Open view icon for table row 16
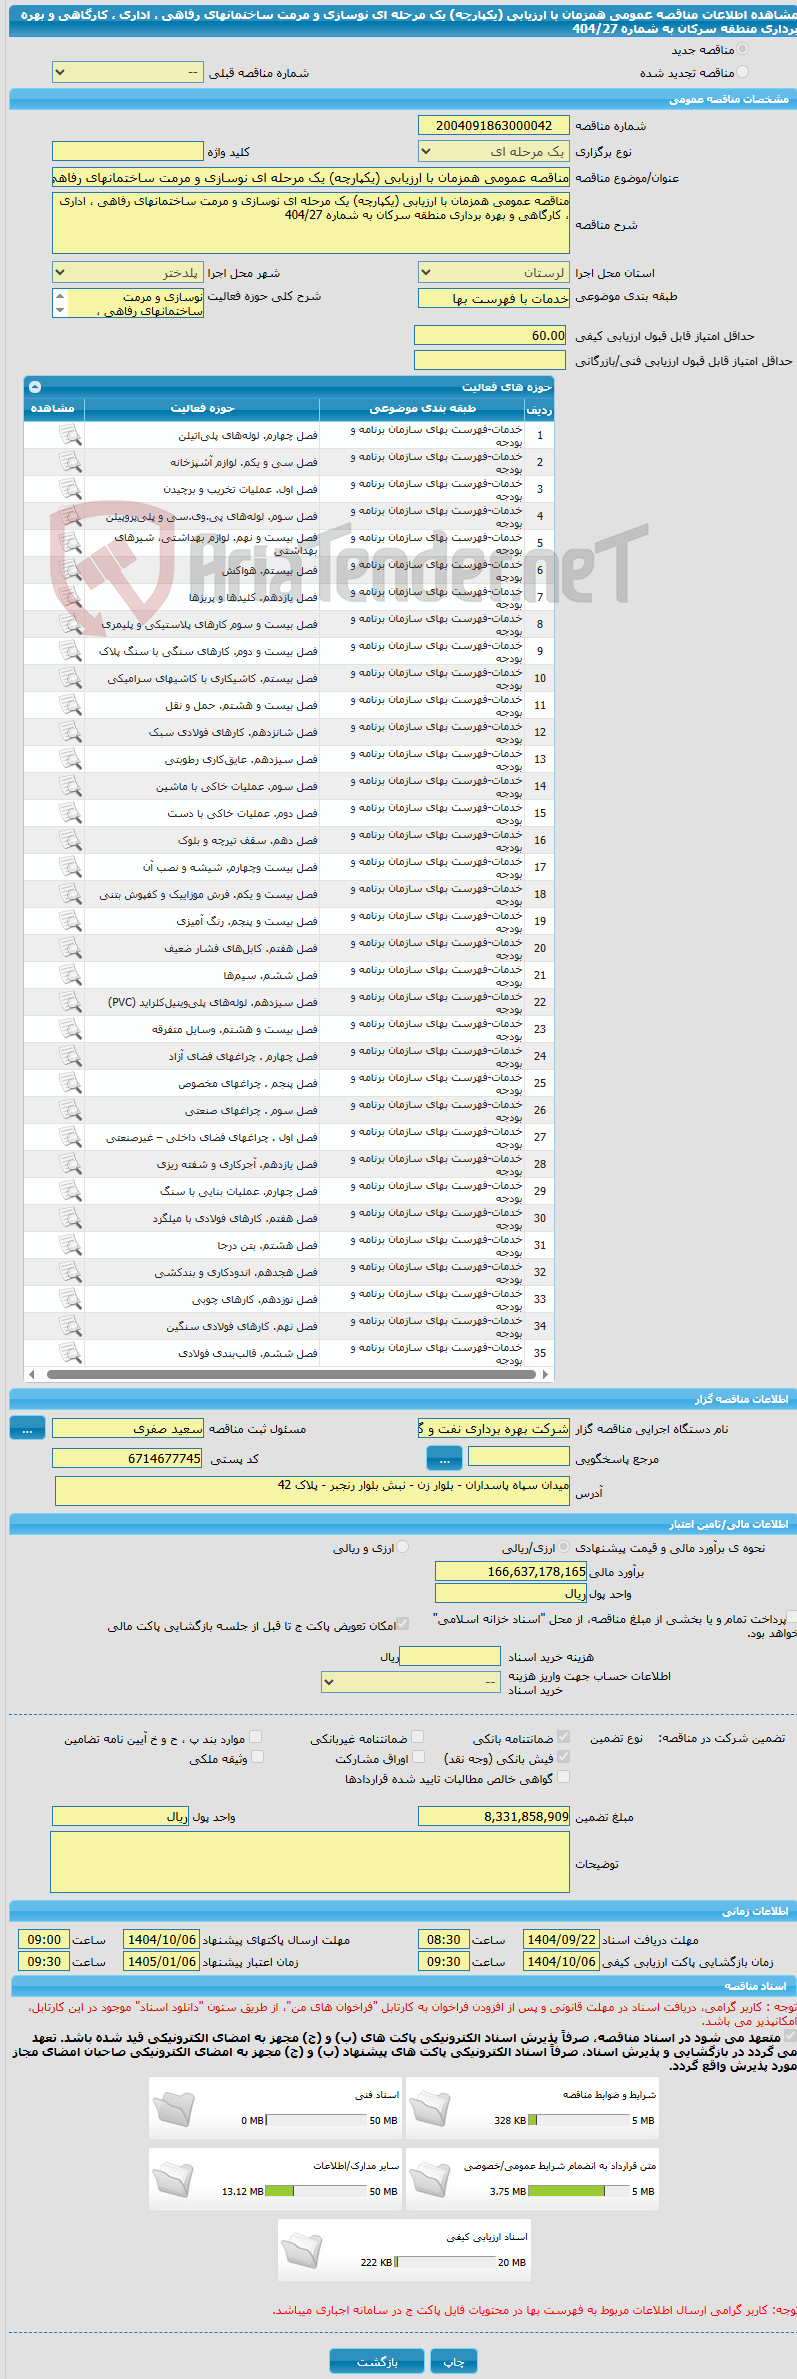The height and width of the screenshot is (2379, 797). (70, 840)
